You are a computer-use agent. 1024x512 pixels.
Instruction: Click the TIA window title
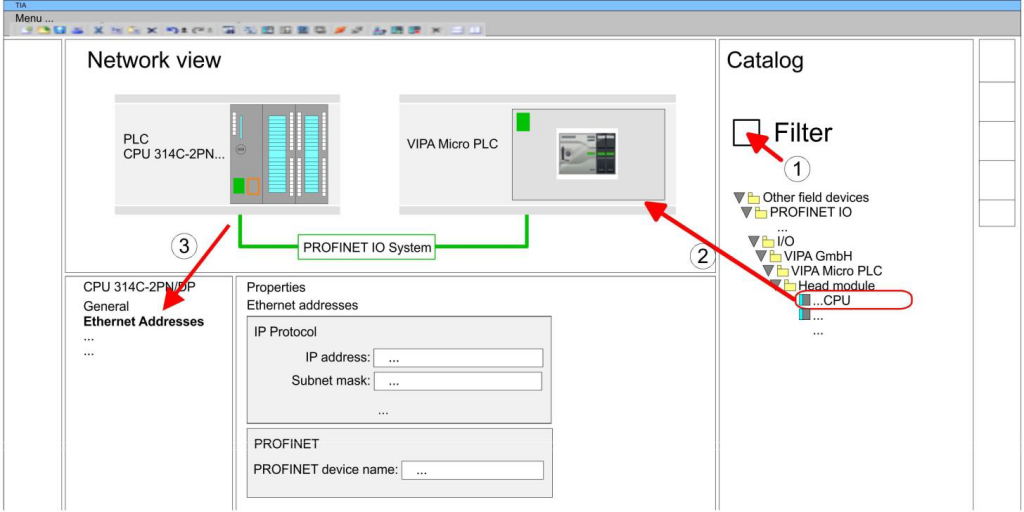tap(21, 5)
